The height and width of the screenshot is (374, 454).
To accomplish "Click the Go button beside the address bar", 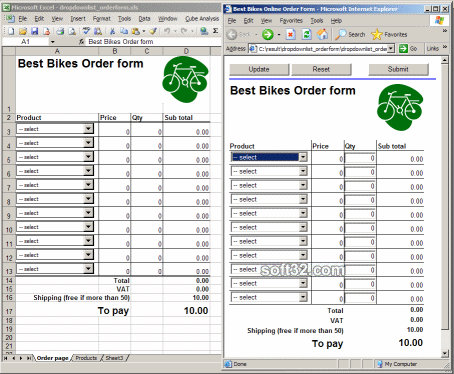I will 408,48.
